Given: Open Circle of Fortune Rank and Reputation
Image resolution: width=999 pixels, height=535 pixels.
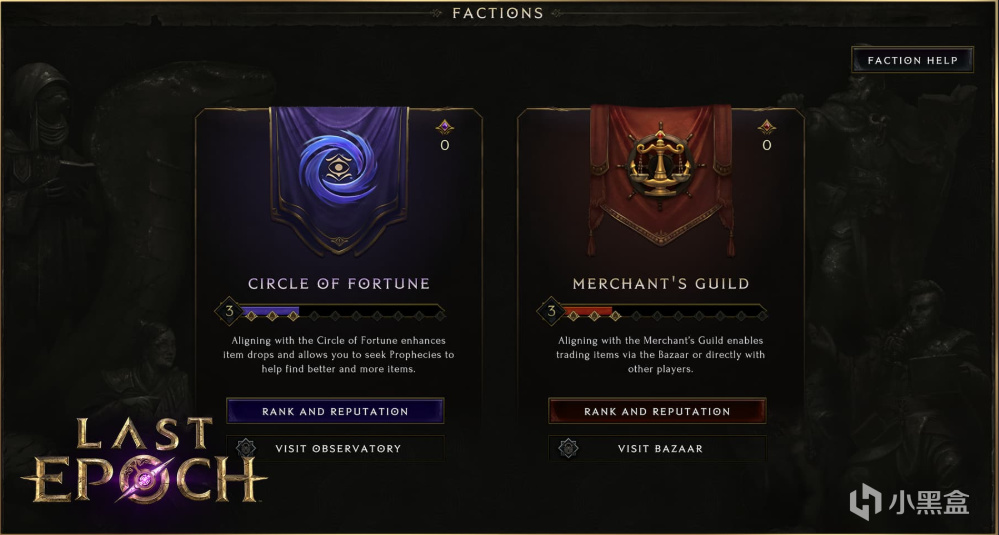Looking at the screenshot, I should click(335, 411).
